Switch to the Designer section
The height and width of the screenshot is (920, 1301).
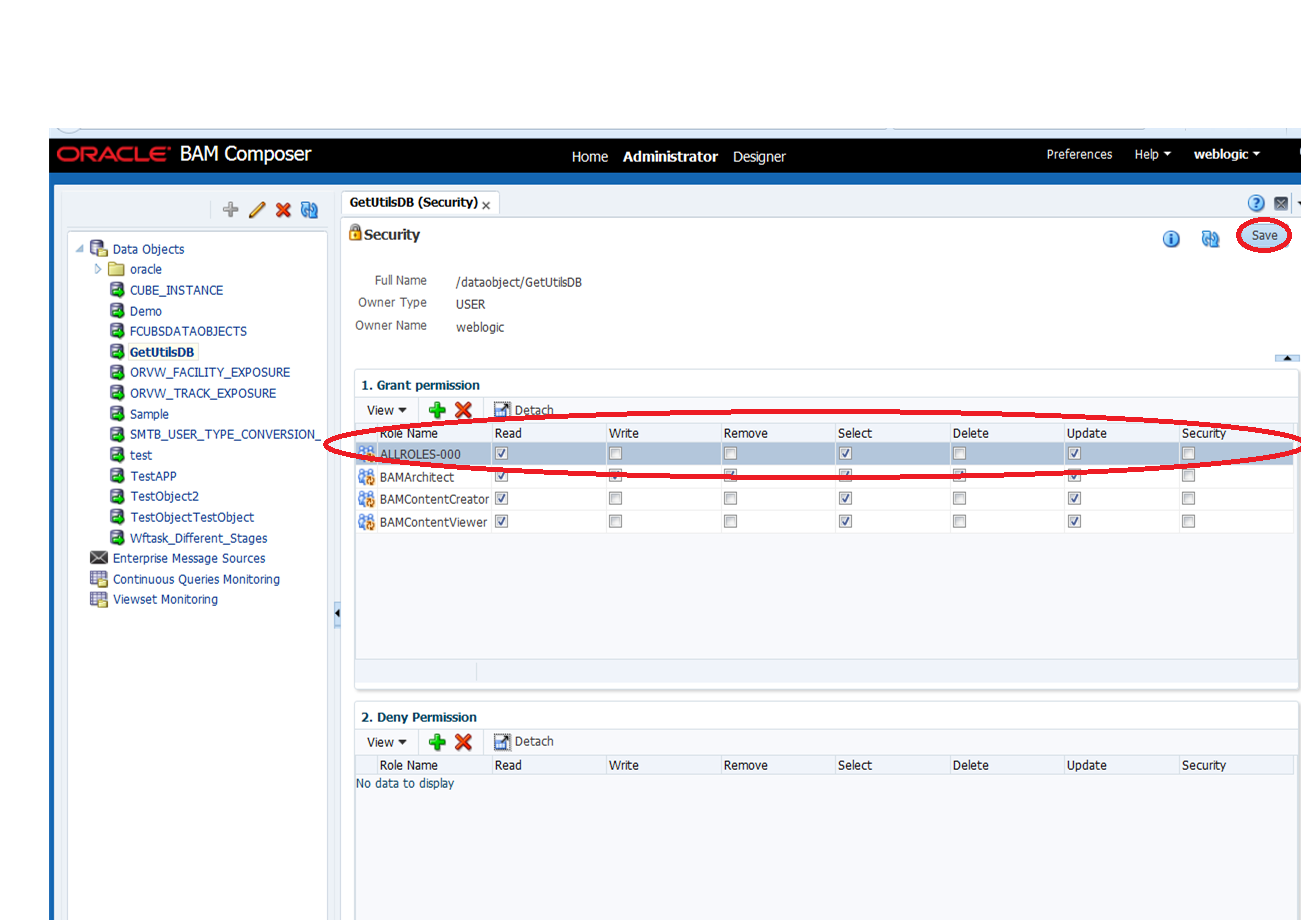[x=759, y=157]
